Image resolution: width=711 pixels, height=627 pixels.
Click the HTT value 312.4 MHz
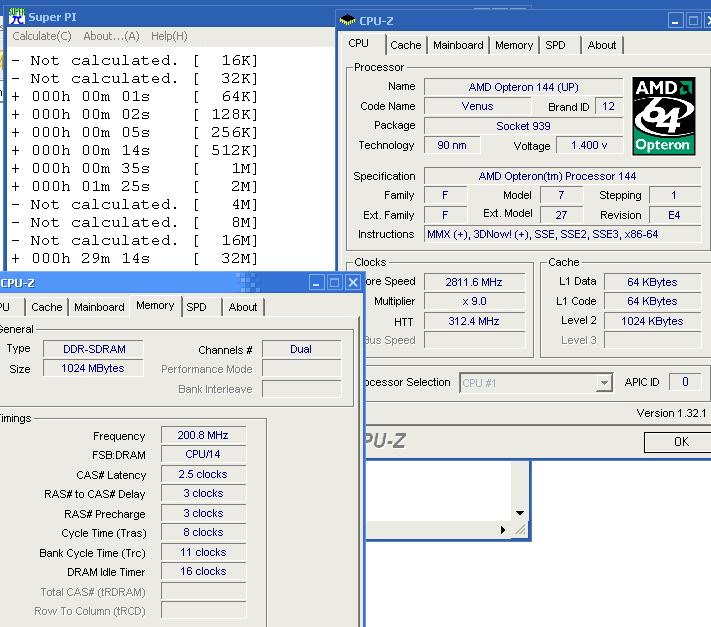(474, 321)
